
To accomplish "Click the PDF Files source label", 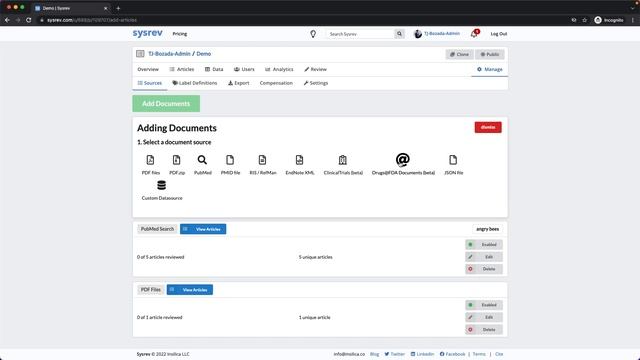I will coord(151,290).
